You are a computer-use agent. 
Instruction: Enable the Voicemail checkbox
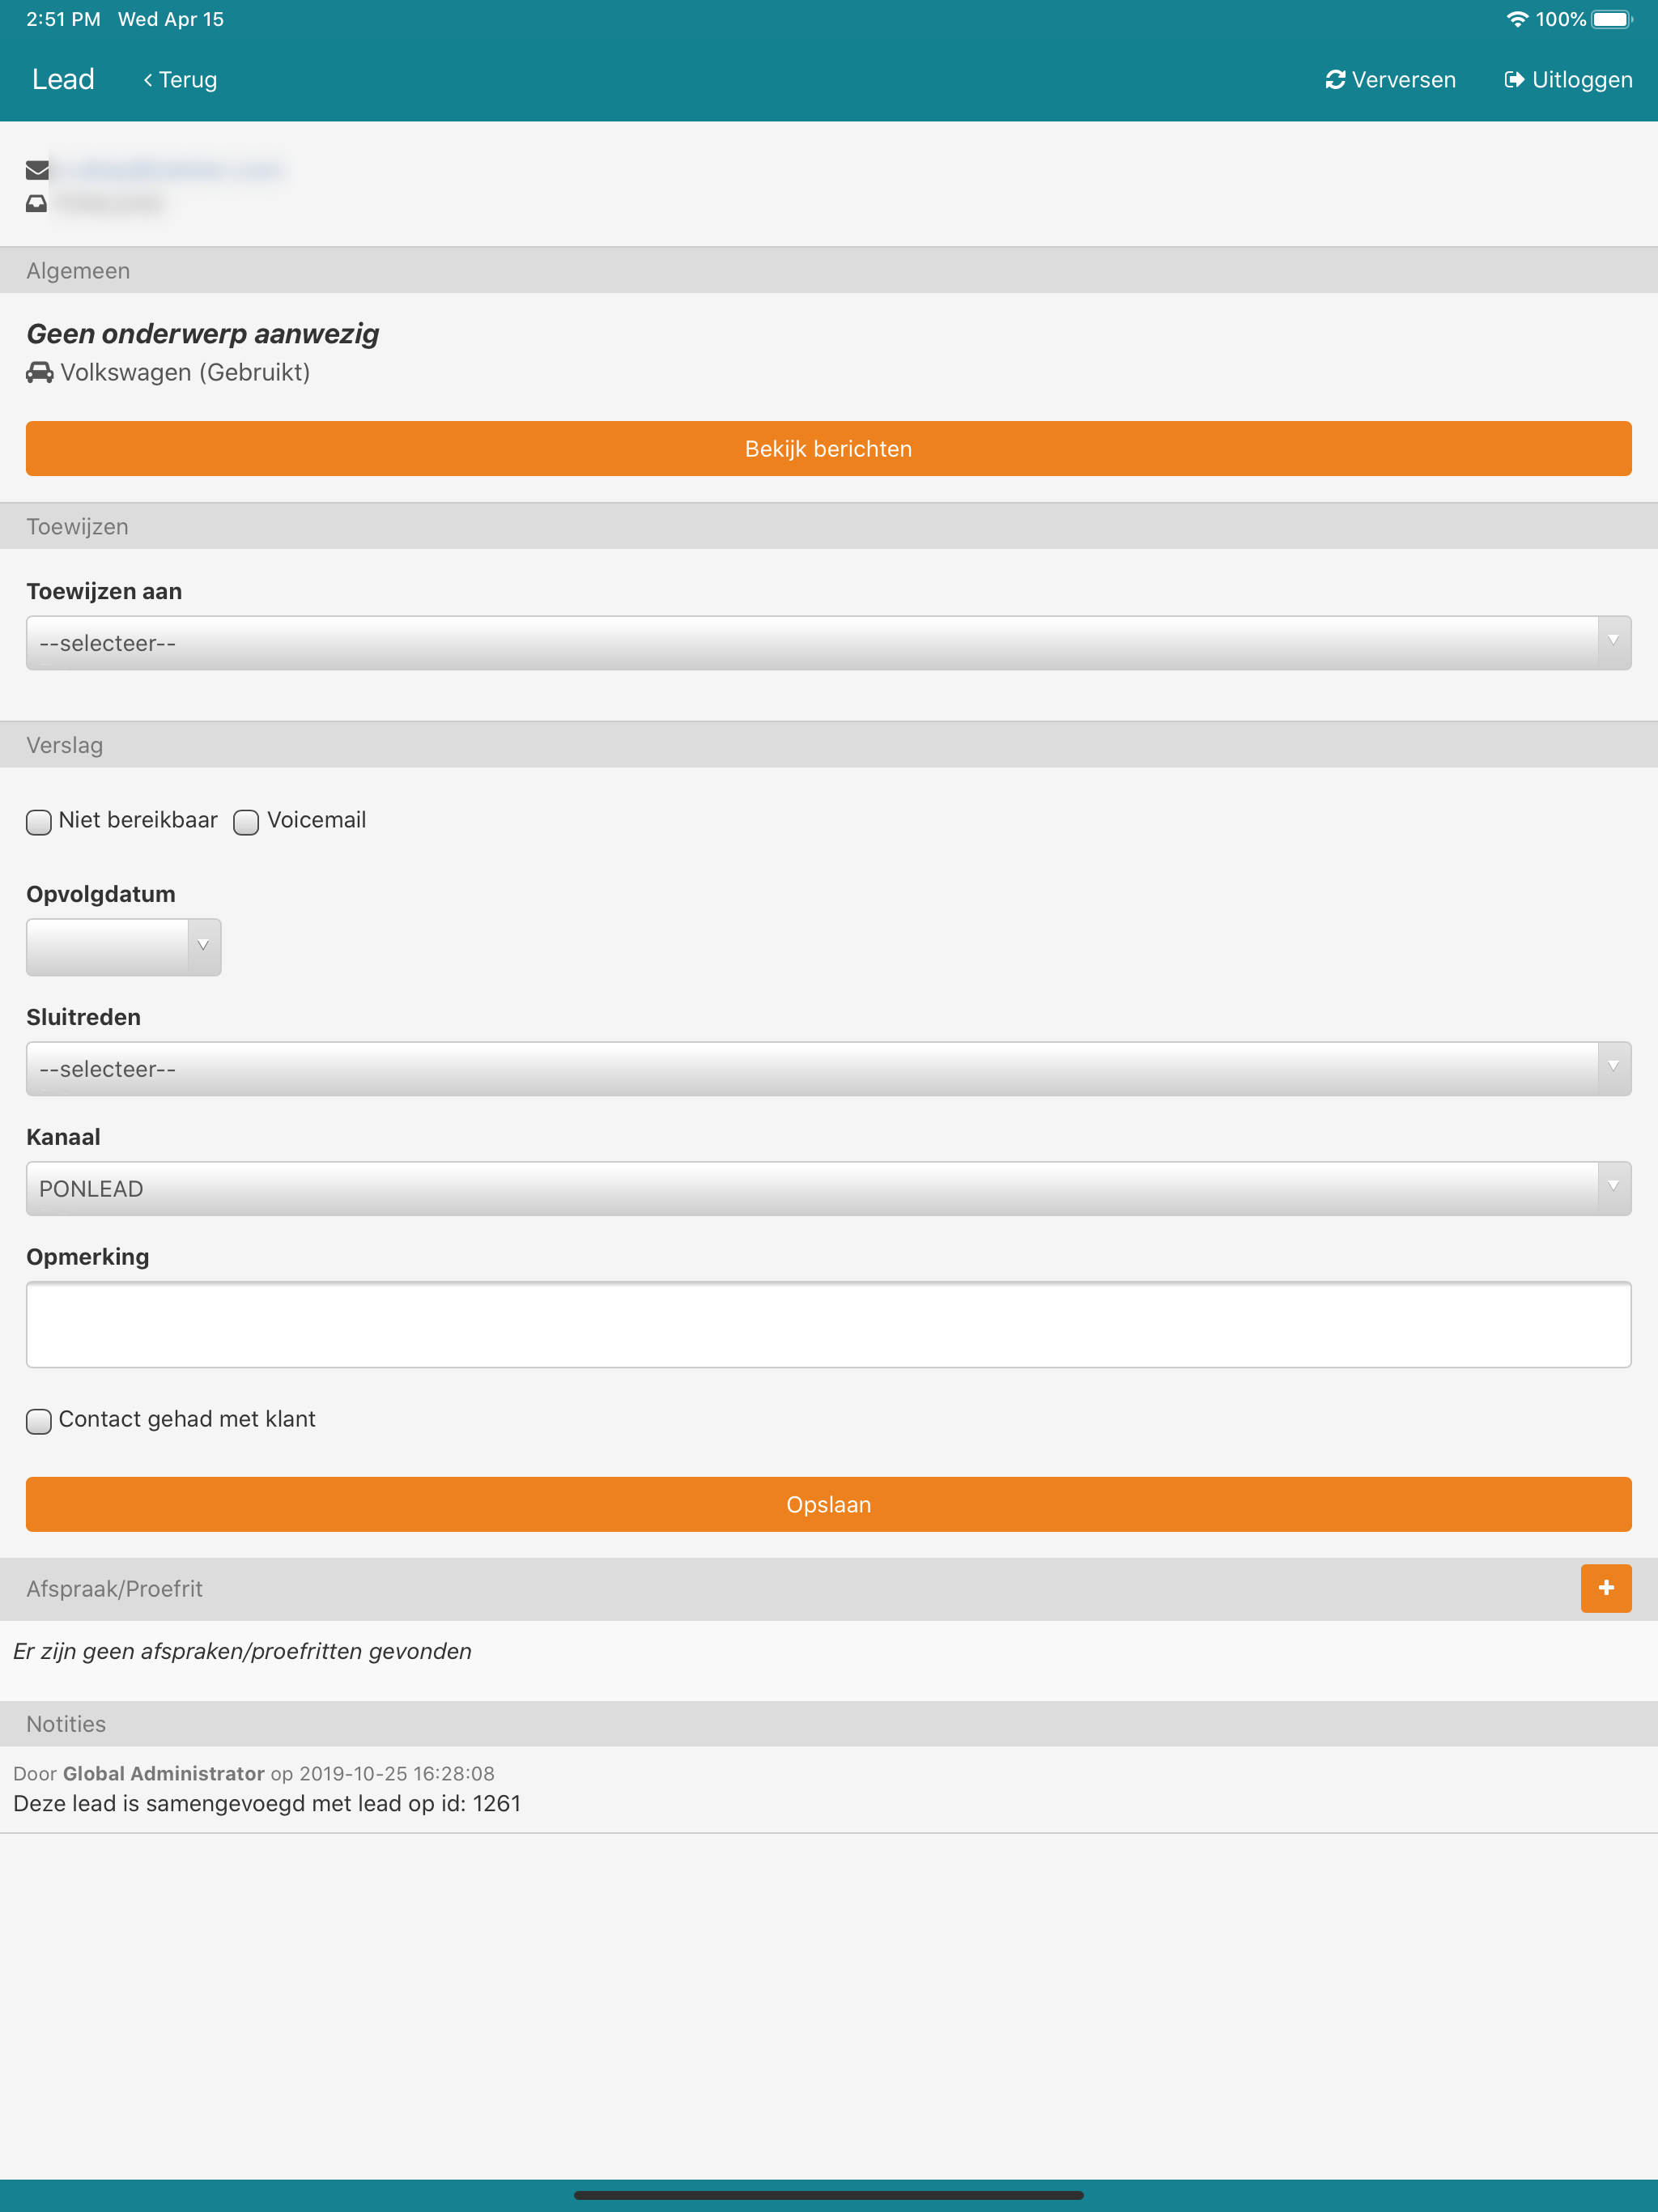tap(246, 822)
